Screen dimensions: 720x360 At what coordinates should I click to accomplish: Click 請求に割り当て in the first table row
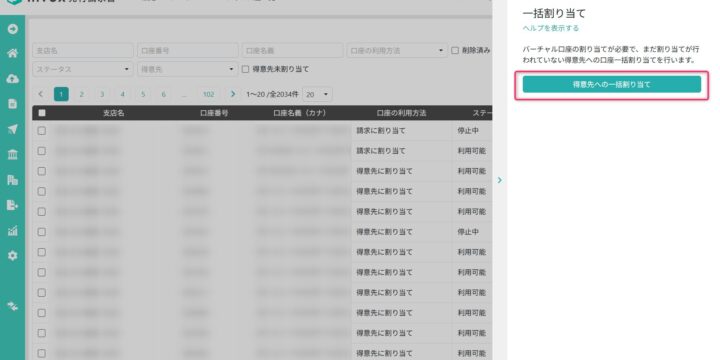pyautogui.click(x=381, y=131)
